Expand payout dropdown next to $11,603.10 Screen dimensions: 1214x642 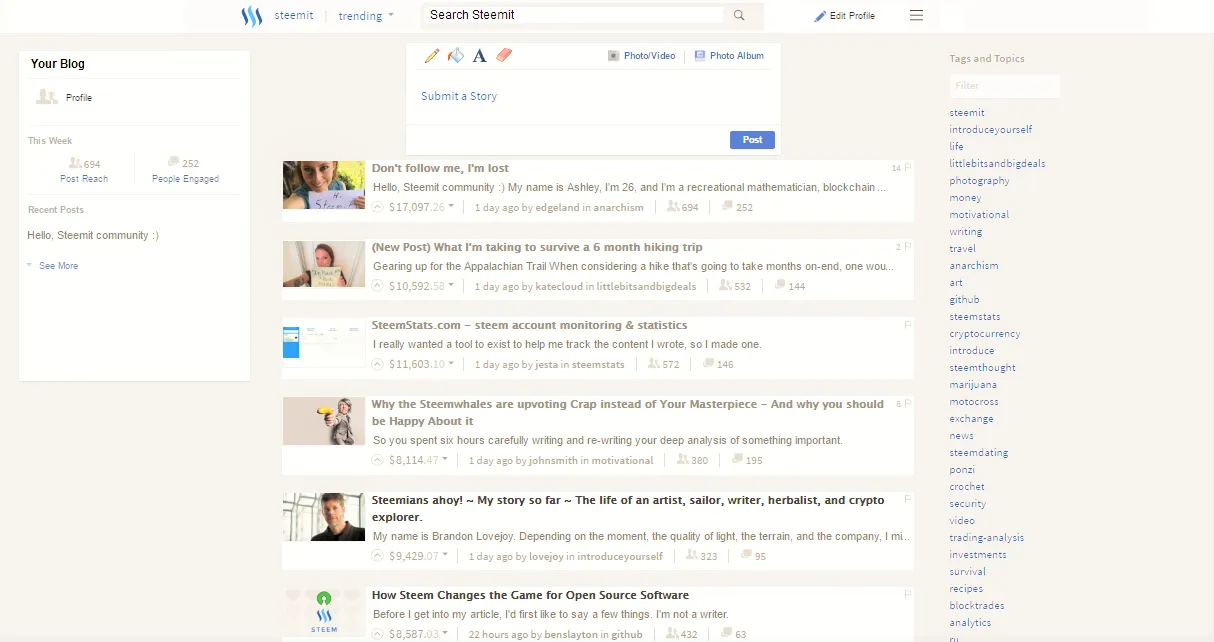(451, 364)
